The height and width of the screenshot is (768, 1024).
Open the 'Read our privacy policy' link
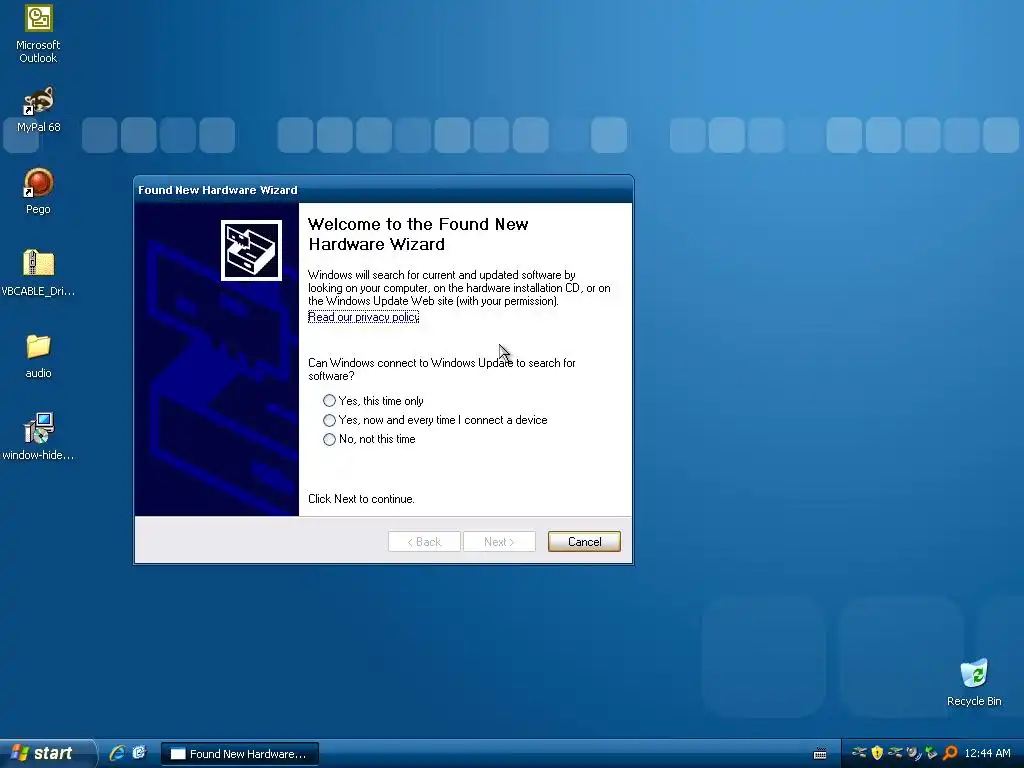tap(363, 317)
